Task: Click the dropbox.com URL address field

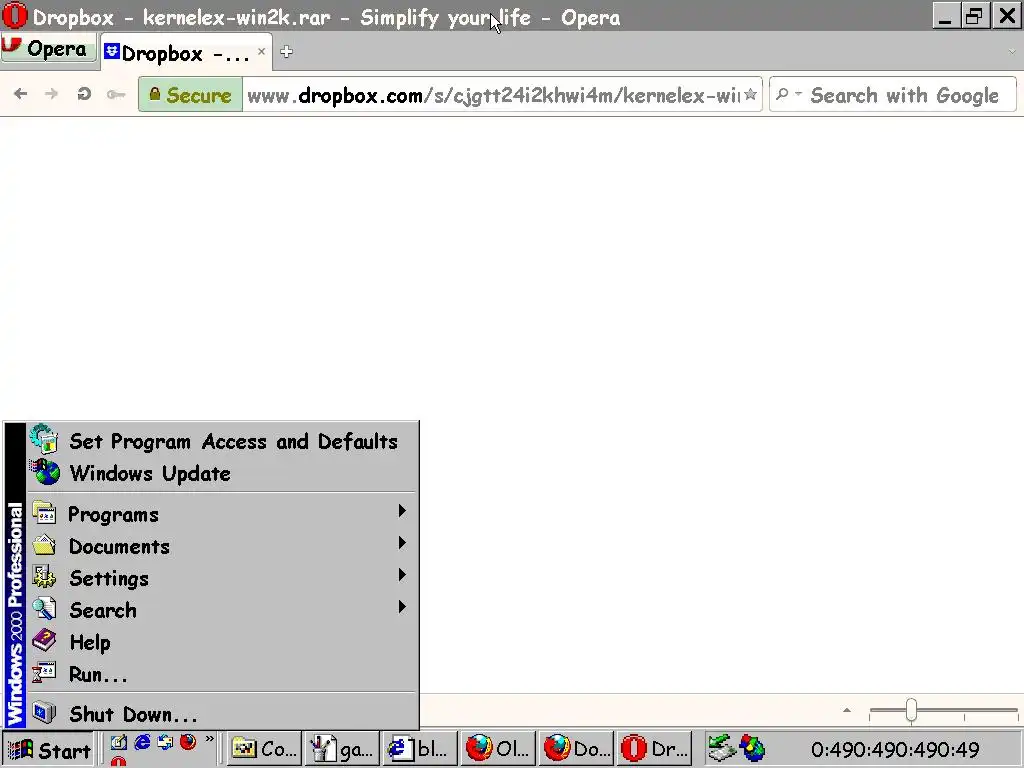Action: pos(493,95)
